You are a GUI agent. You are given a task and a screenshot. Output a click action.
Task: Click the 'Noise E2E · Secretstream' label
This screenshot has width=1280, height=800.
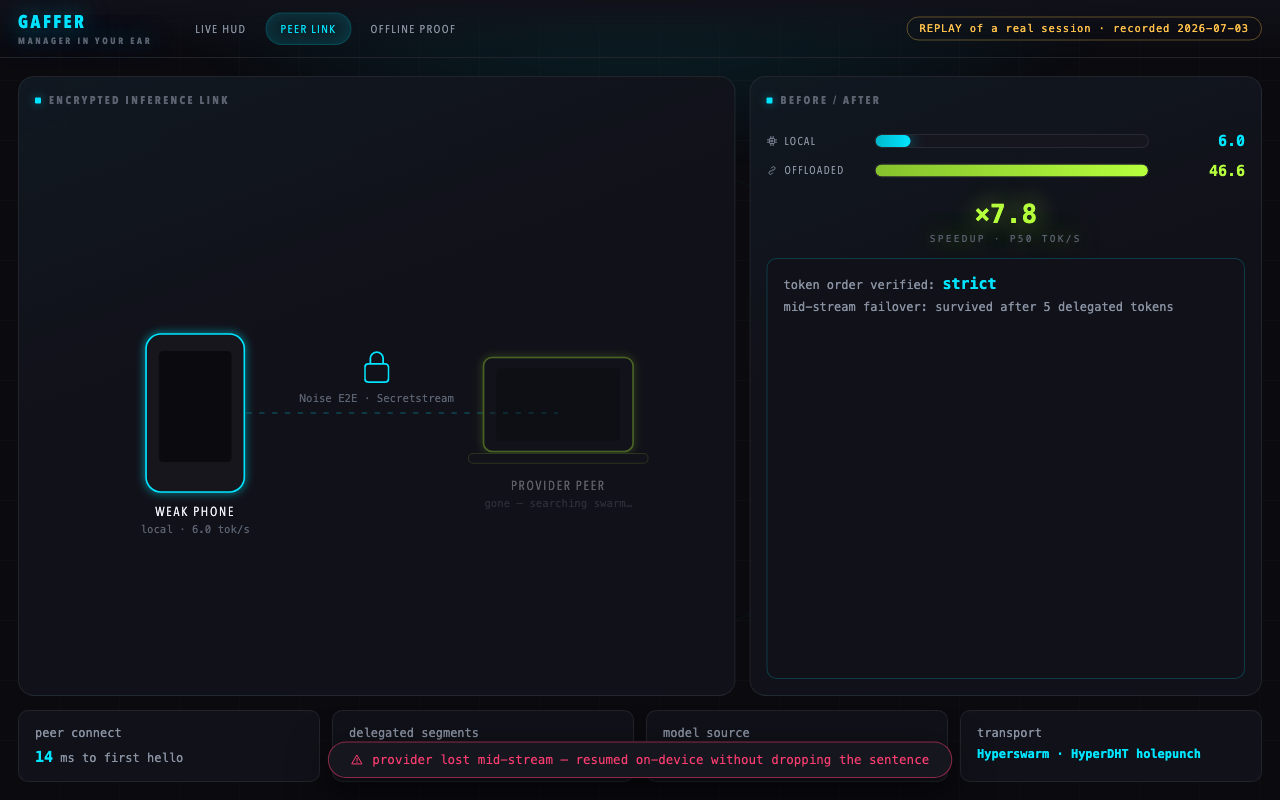(376, 398)
